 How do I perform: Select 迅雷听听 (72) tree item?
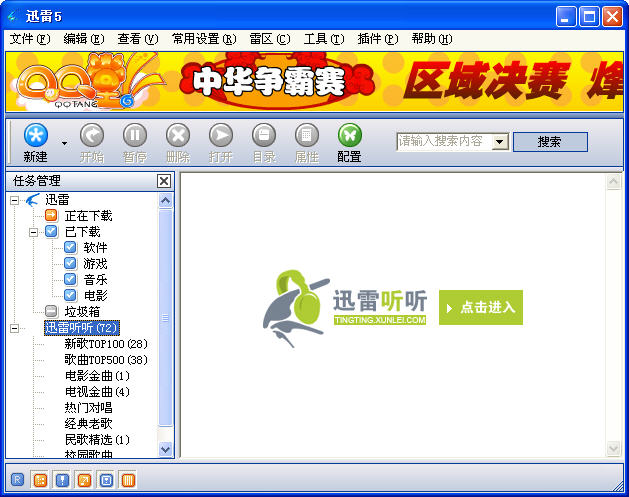[82, 328]
